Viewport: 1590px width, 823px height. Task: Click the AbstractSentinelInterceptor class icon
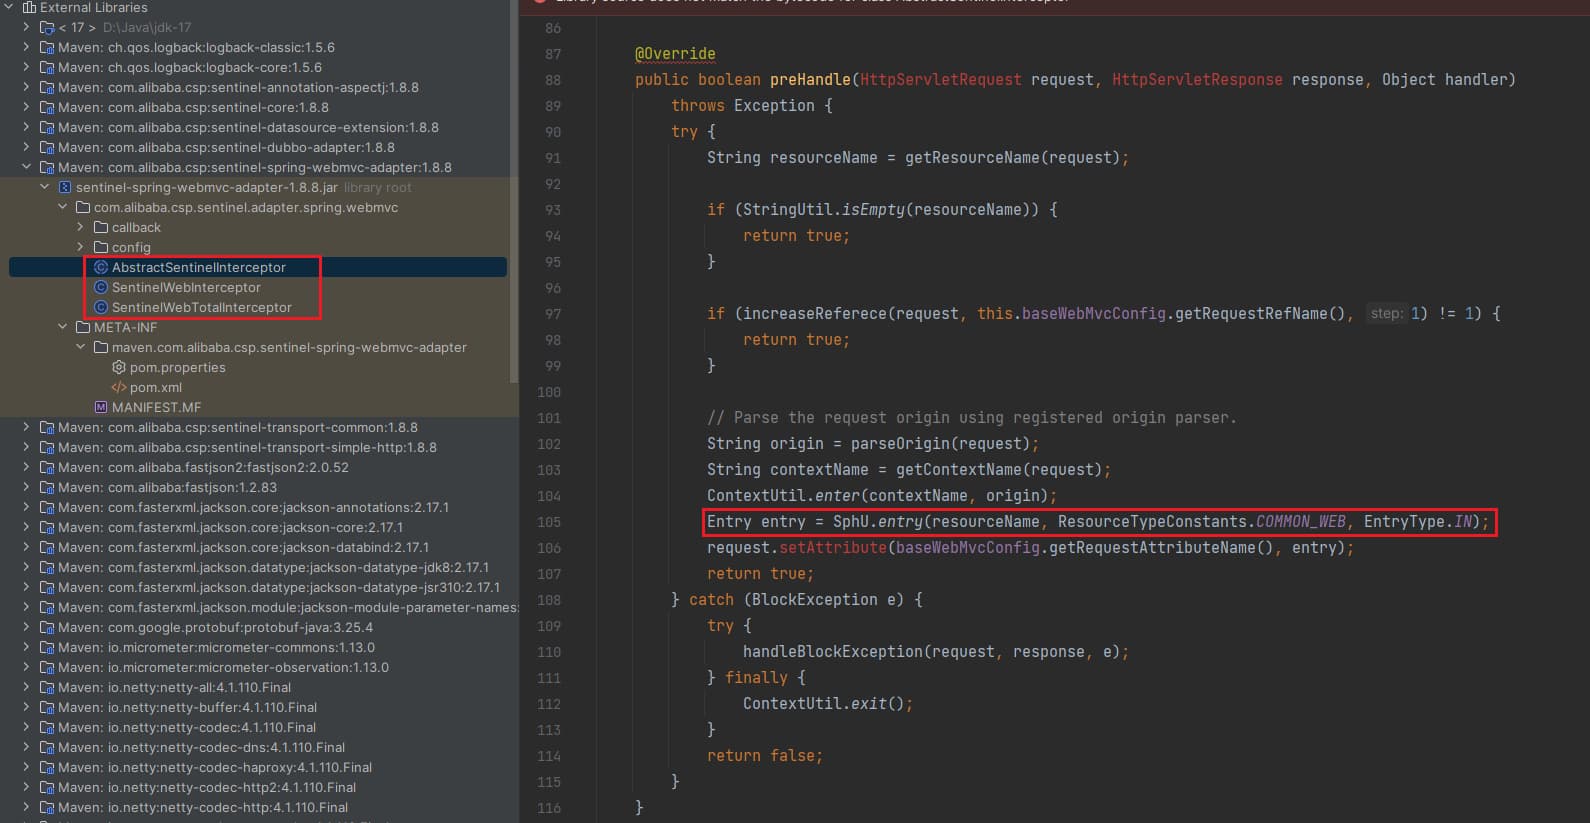(x=101, y=267)
